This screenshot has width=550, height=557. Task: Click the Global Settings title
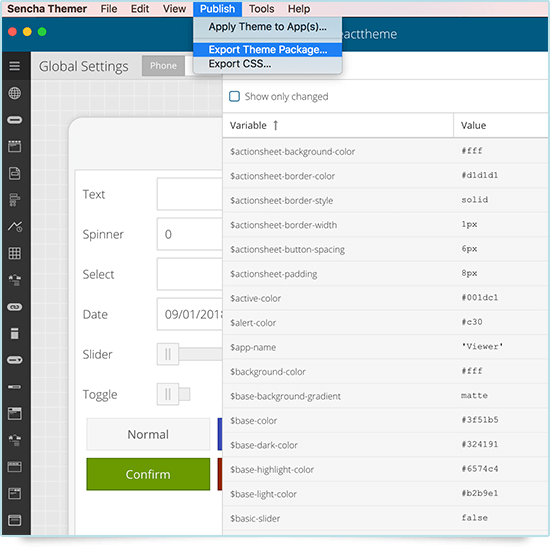click(83, 66)
